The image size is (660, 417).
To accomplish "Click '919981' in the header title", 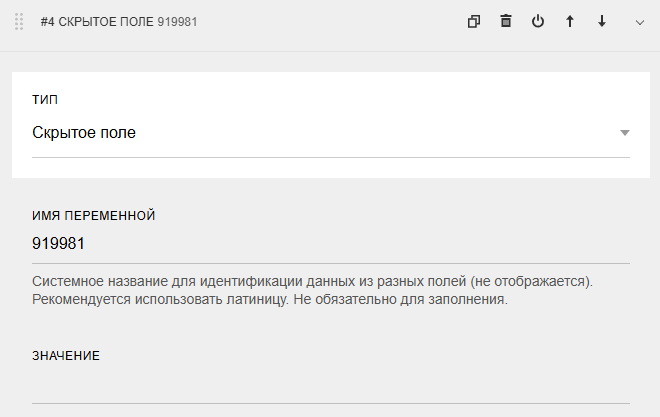I will click(177, 21).
